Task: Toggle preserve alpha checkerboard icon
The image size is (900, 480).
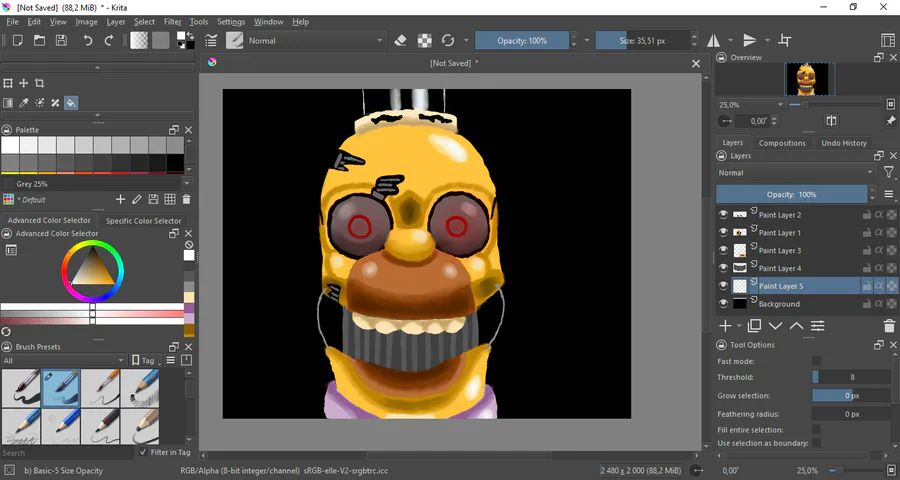Action: 424,41
